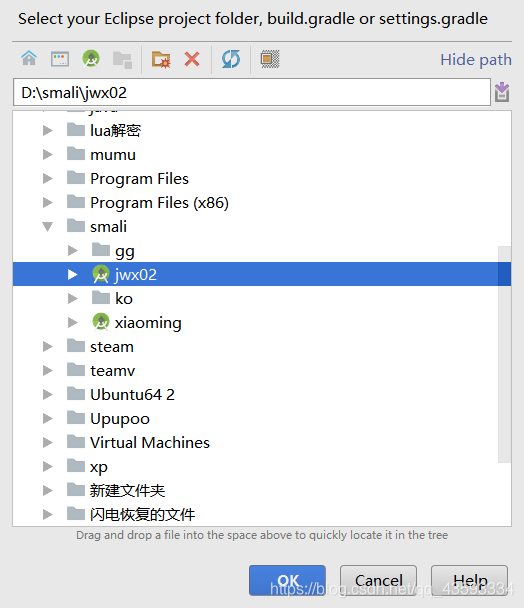Confirm selection with OK button
Screen dimensions: 524x608
[287, 580]
